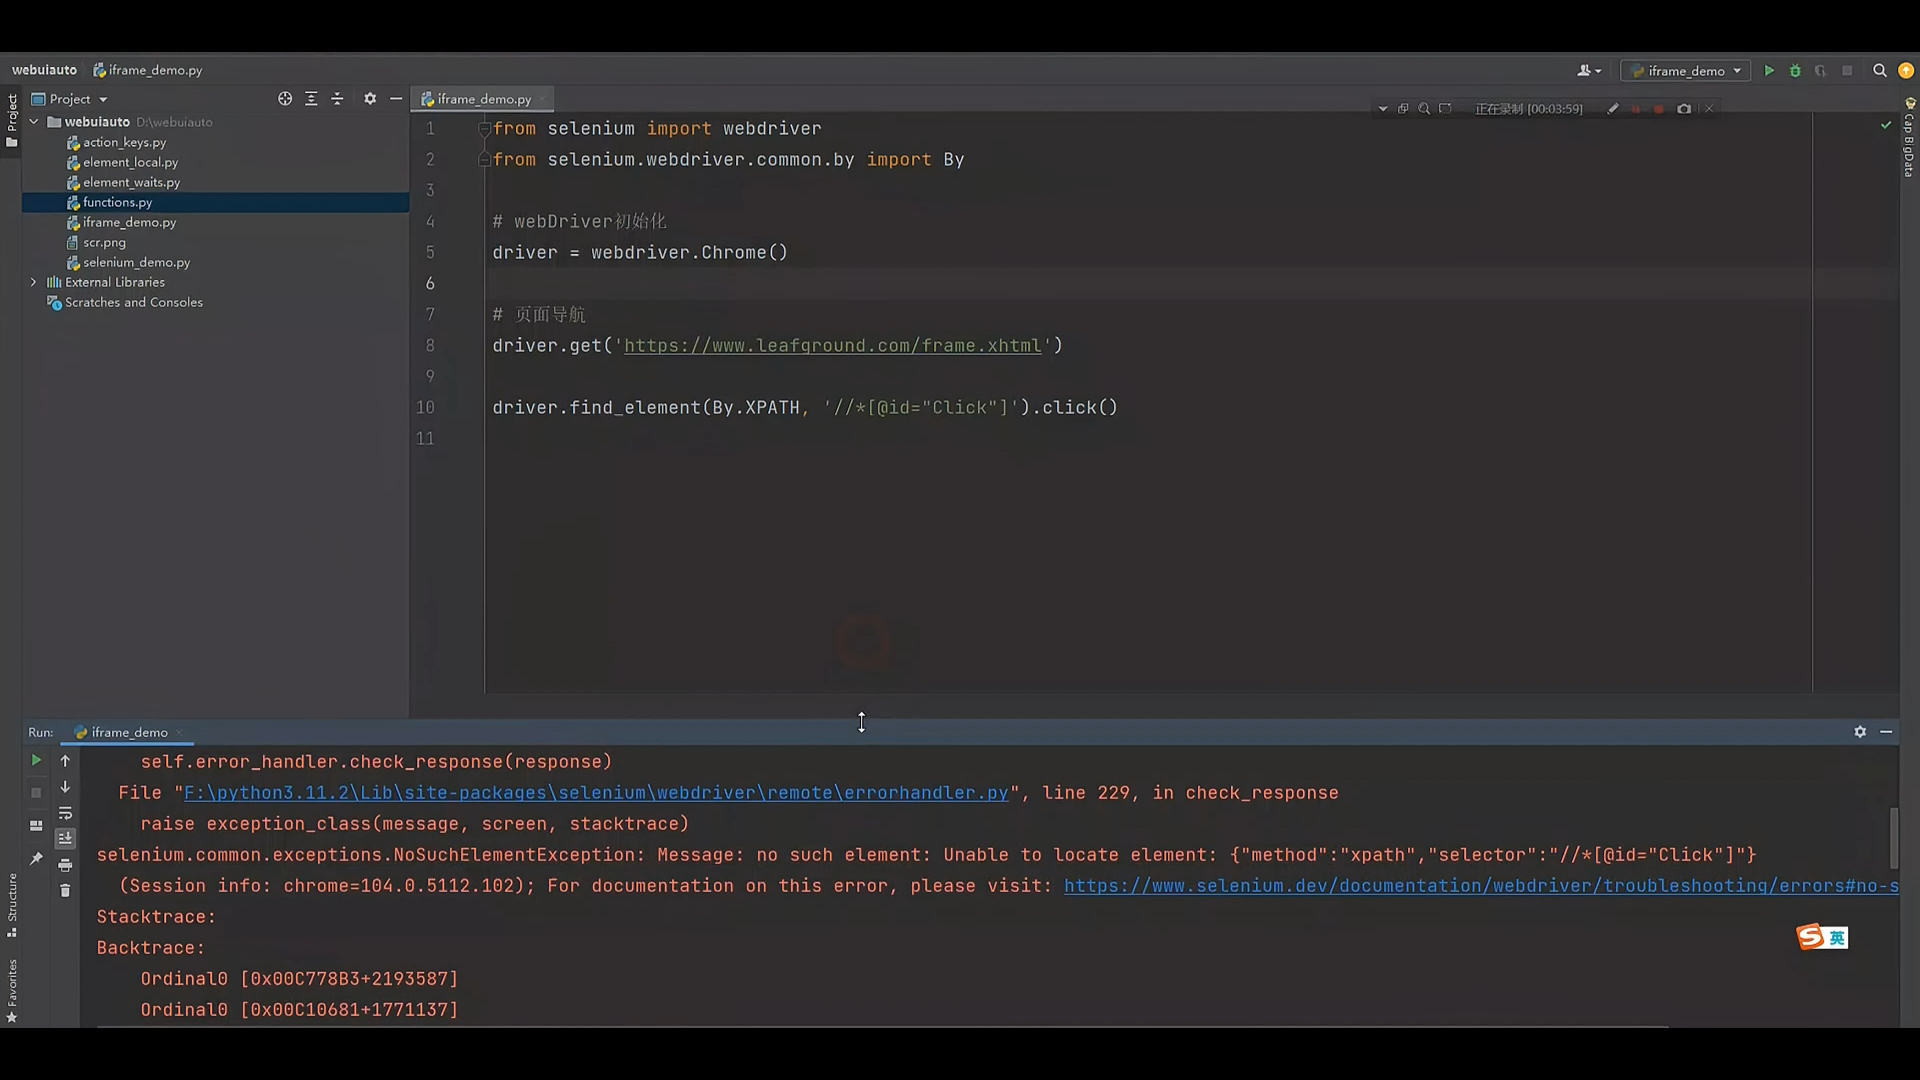
Task: Click line number 10 in gutter
Action: [x=425, y=408]
